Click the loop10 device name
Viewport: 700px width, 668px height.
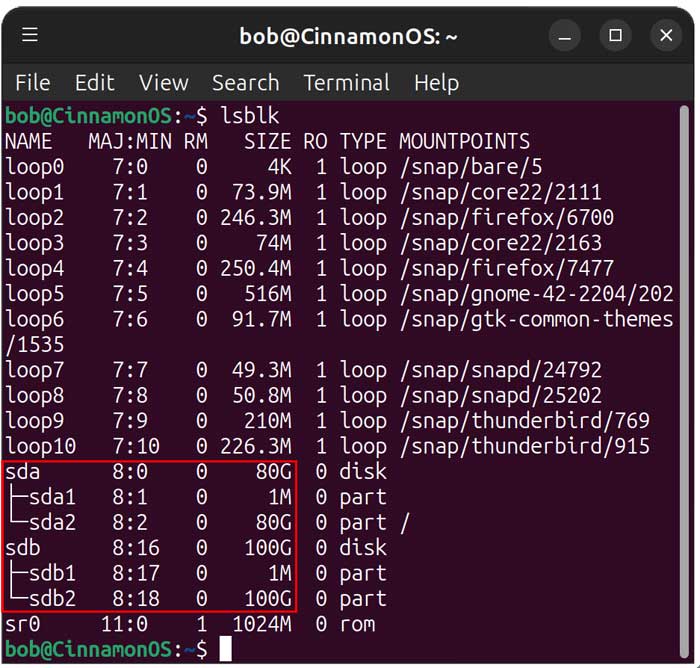(41, 447)
